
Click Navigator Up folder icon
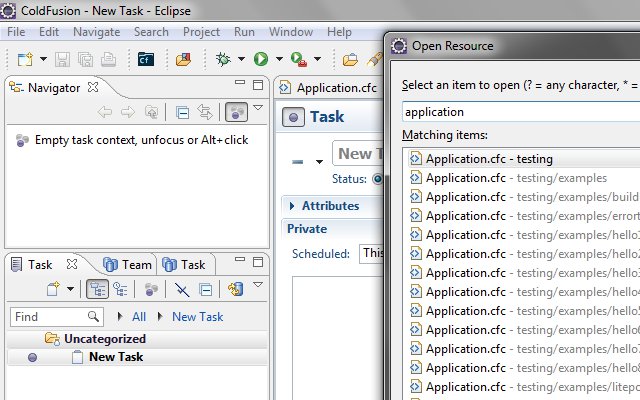pyautogui.click(x=151, y=112)
